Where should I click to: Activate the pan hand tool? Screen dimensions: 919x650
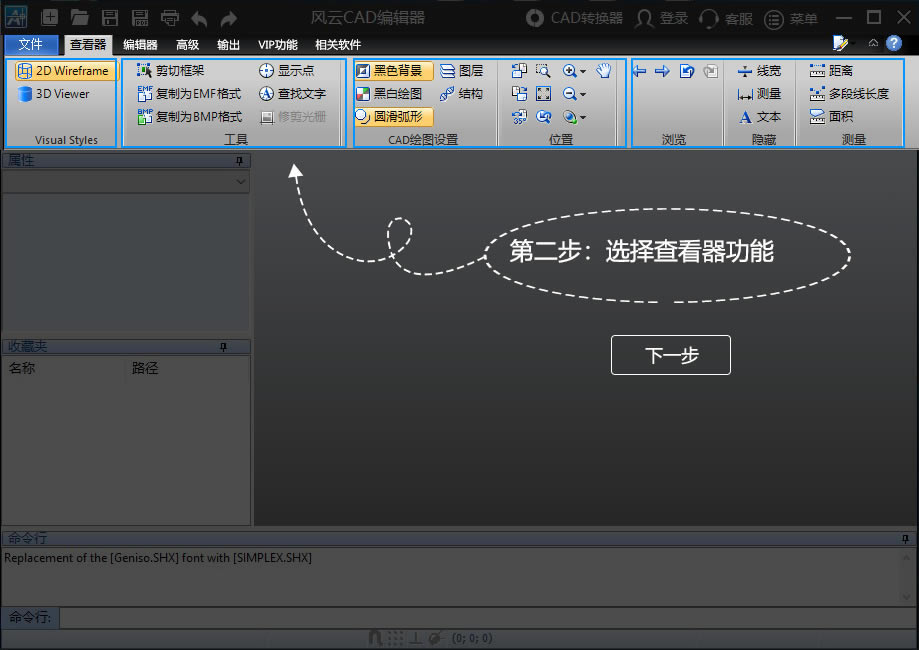pyautogui.click(x=603, y=70)
